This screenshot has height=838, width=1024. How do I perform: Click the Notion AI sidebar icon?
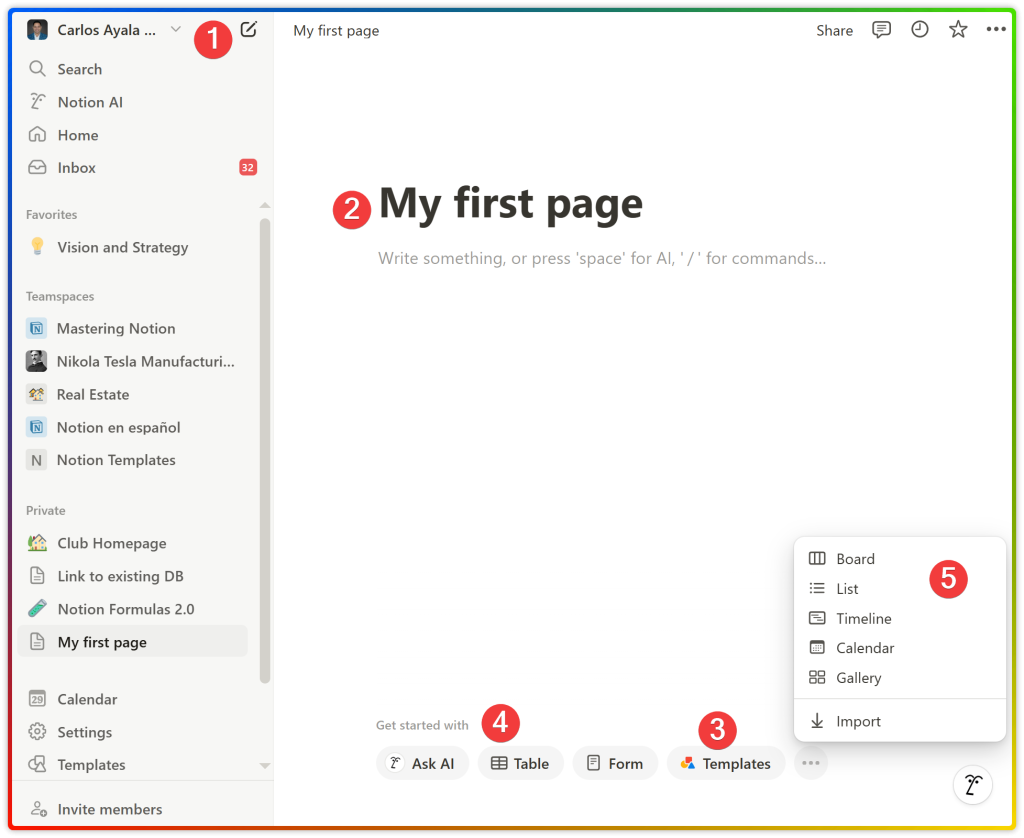coord(37,102)
